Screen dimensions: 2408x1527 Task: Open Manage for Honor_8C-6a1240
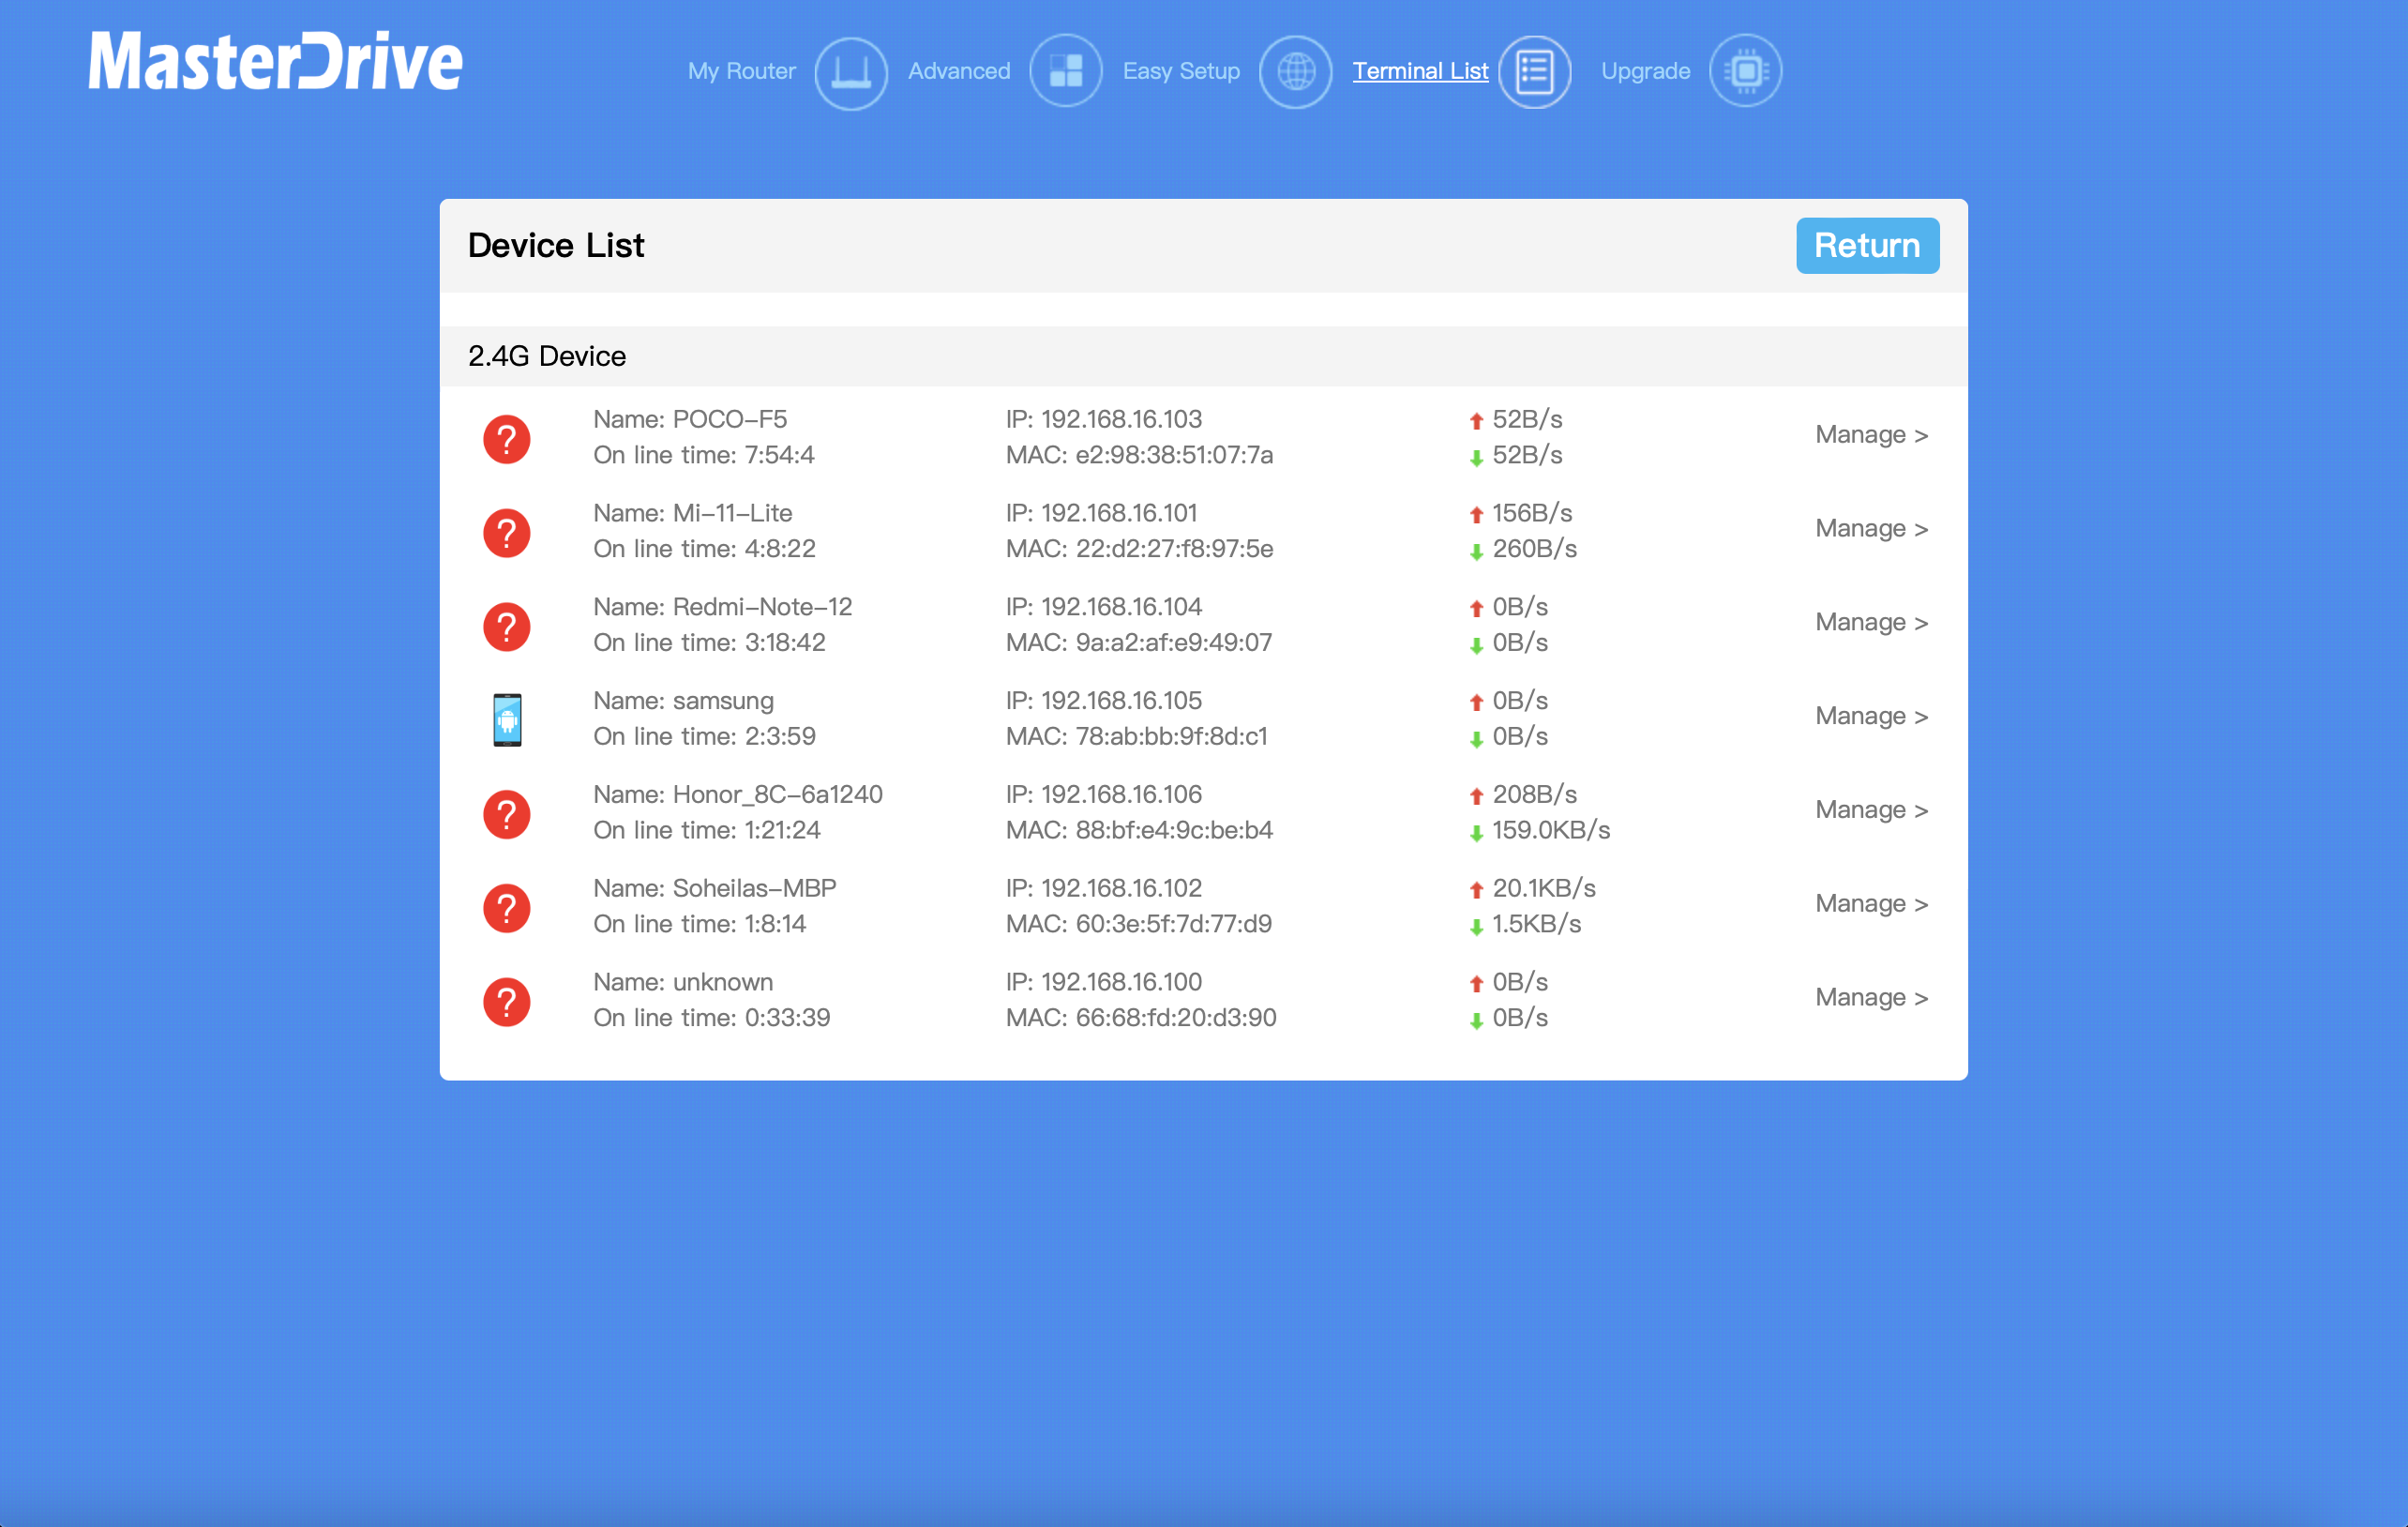tap(1871, 810)
